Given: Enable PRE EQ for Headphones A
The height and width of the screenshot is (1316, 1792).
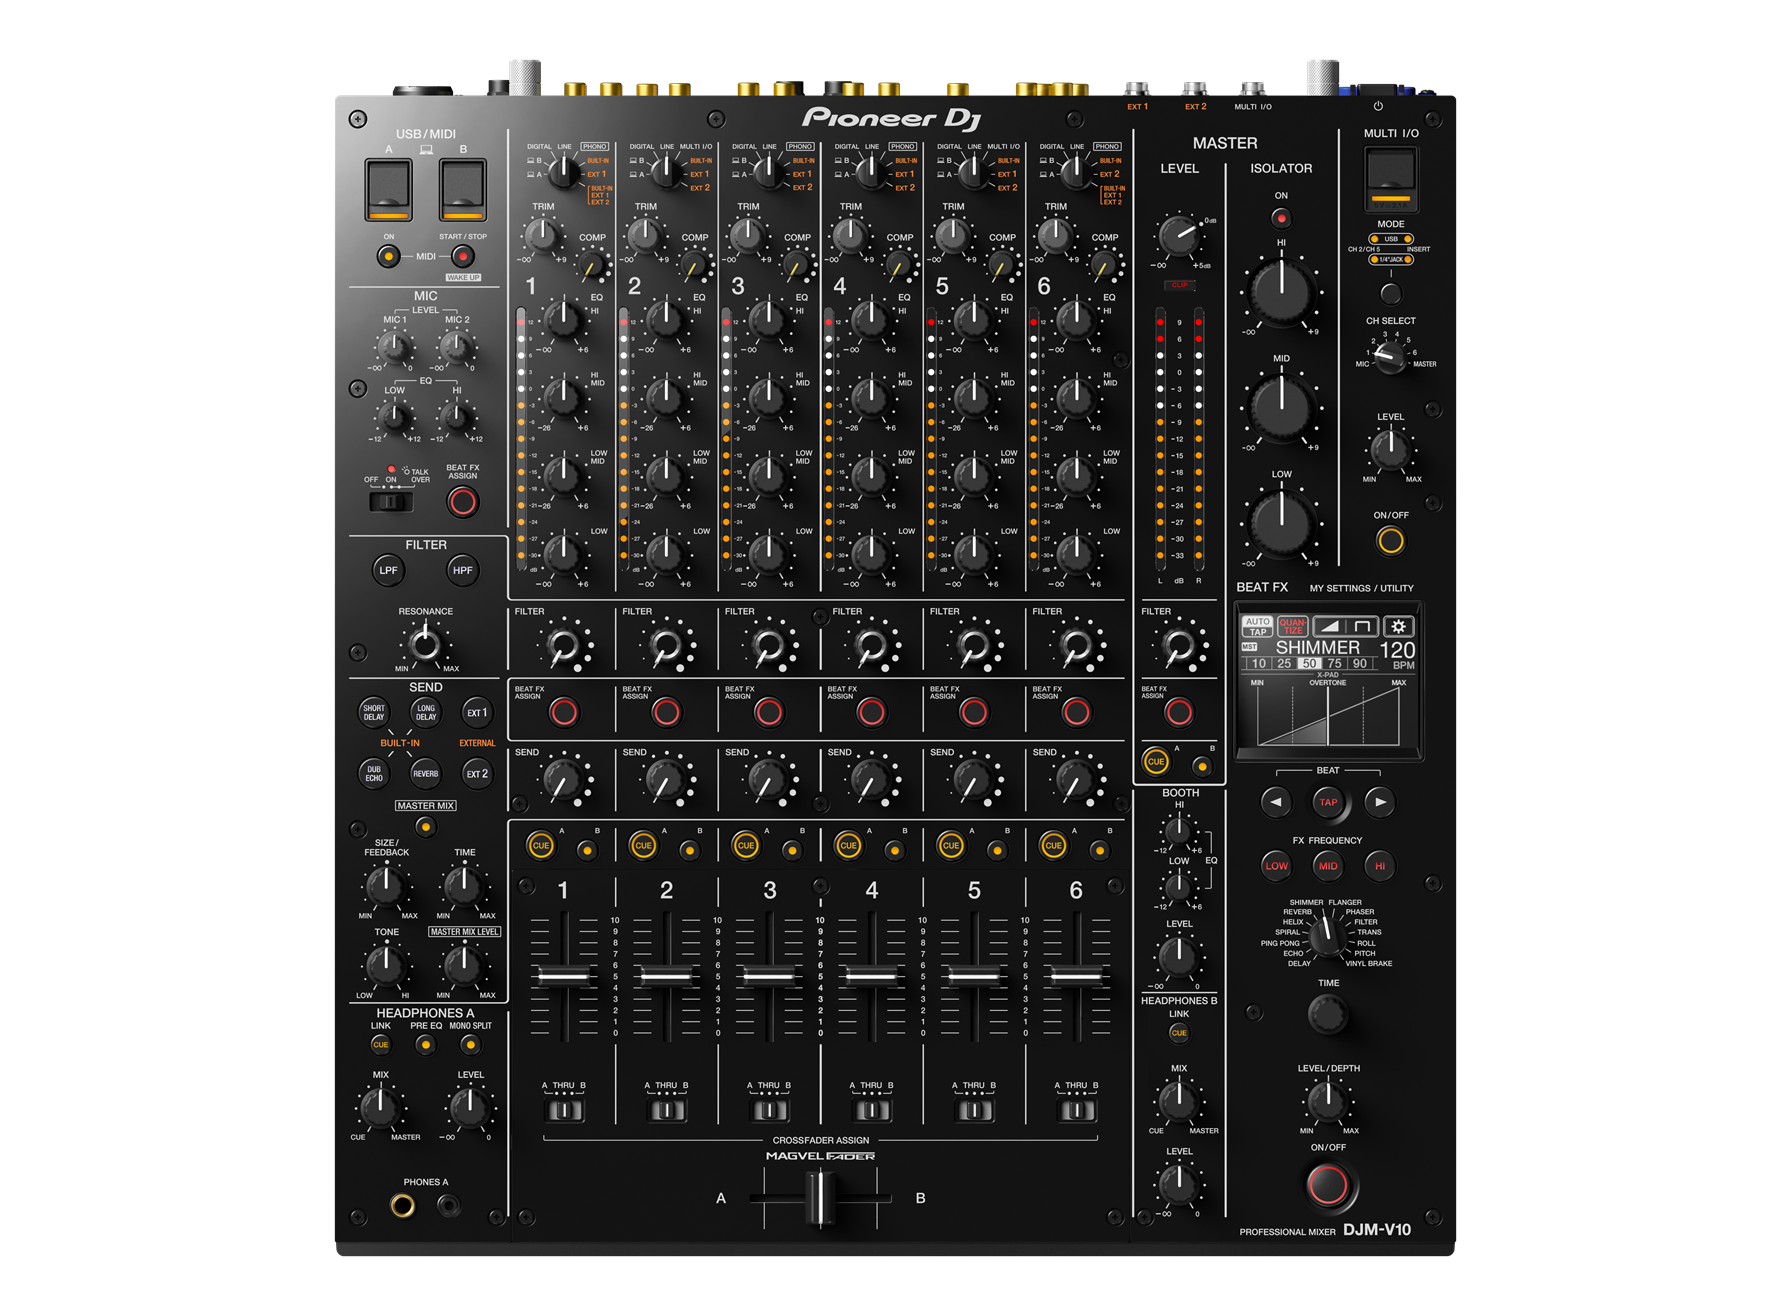Looking at the screenshot, I should 426,1045.
